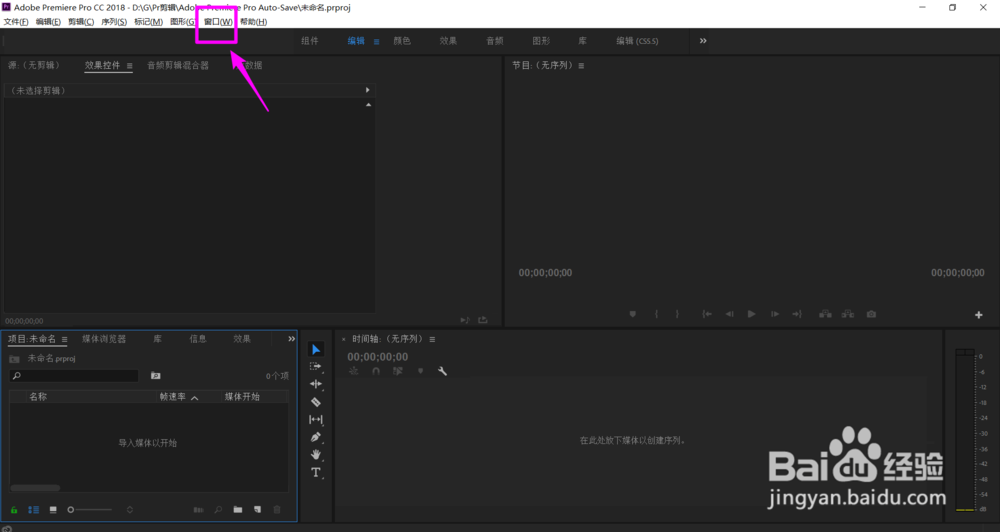The height and width of the screenshot is (532, 1000).
Task: Show more workspaces with top chevron
Action: click(x=703, y=41)
